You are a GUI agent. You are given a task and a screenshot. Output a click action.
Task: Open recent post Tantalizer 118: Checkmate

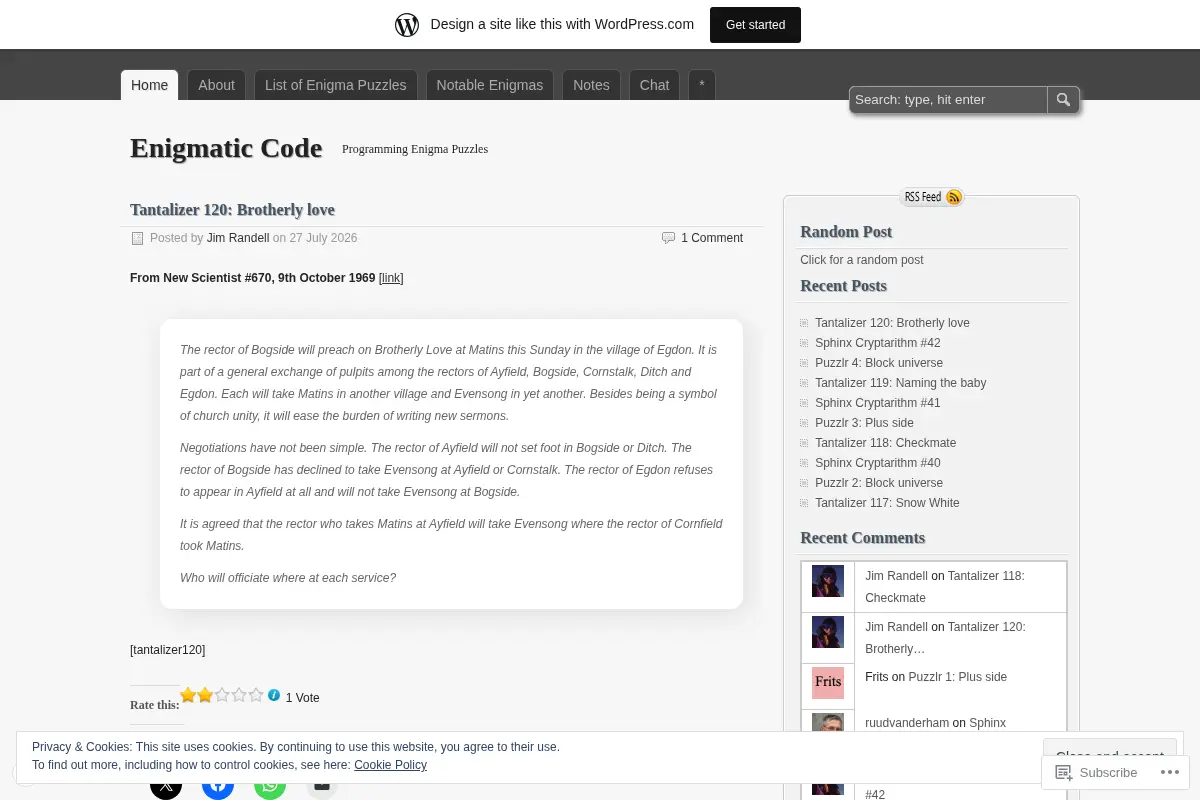(x=885, y=443)
